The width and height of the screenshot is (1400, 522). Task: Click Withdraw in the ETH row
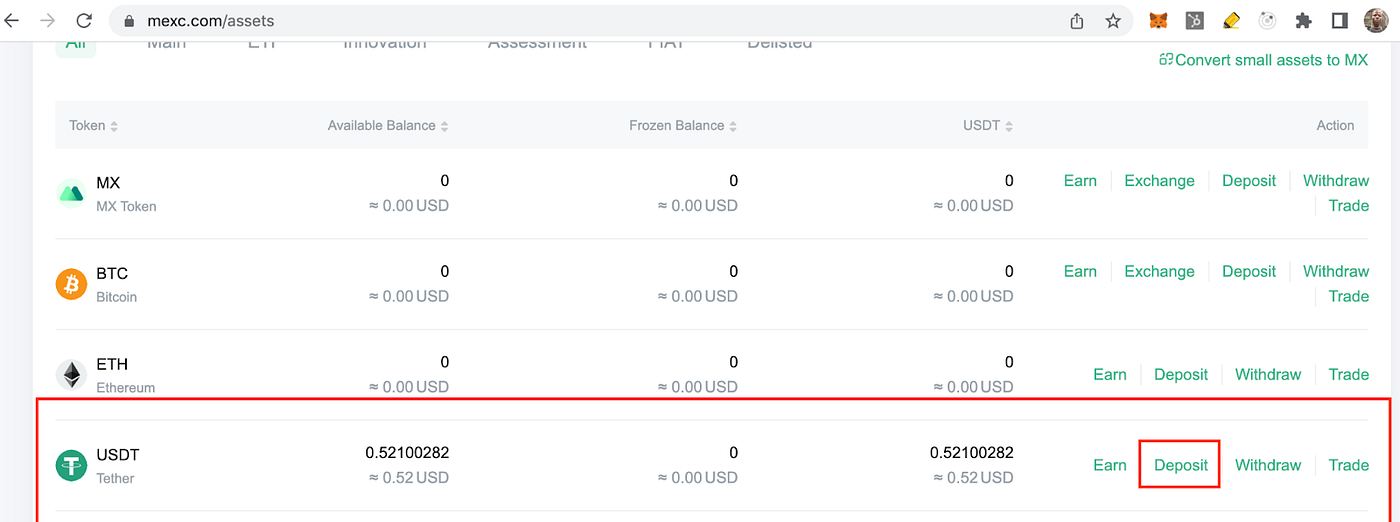(x=1268, y=374)
